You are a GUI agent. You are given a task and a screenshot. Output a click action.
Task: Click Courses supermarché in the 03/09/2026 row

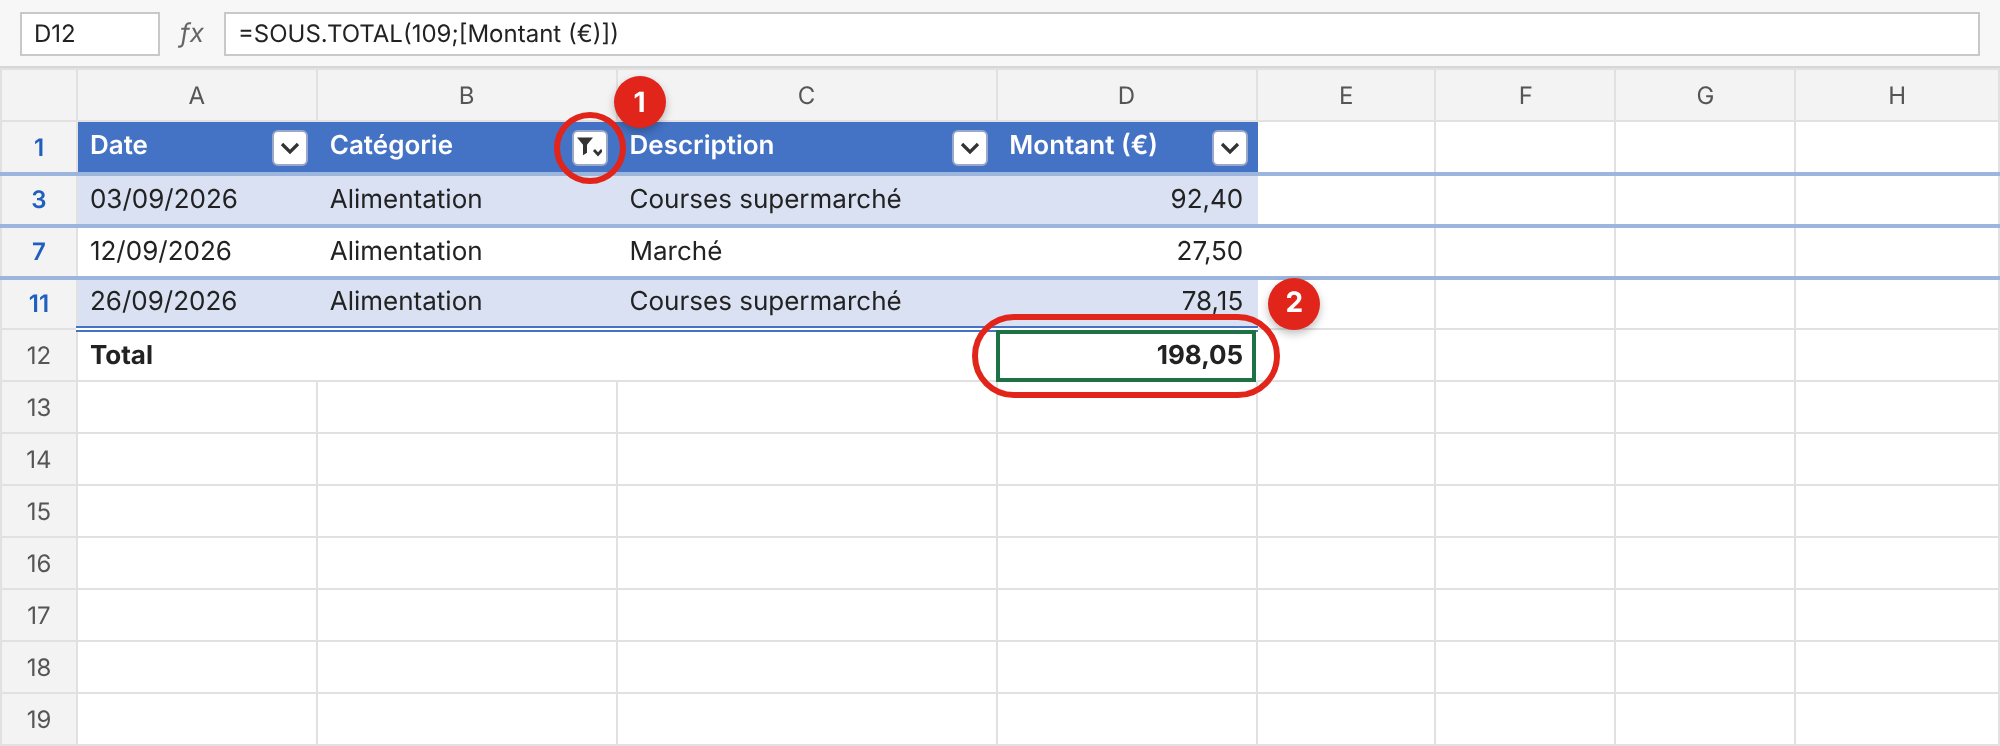coord(807,199)
